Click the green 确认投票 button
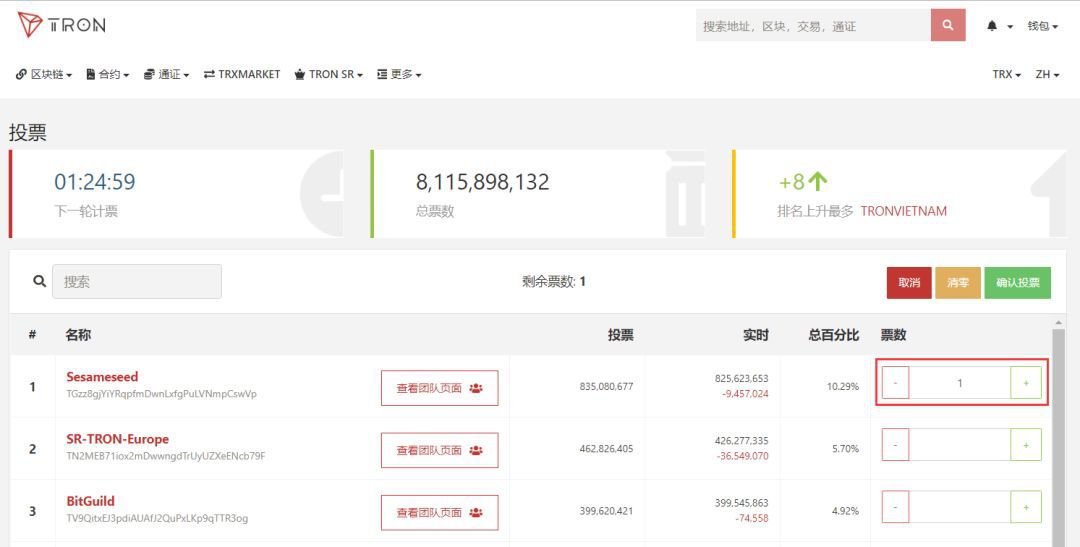 pos(1018,283)
